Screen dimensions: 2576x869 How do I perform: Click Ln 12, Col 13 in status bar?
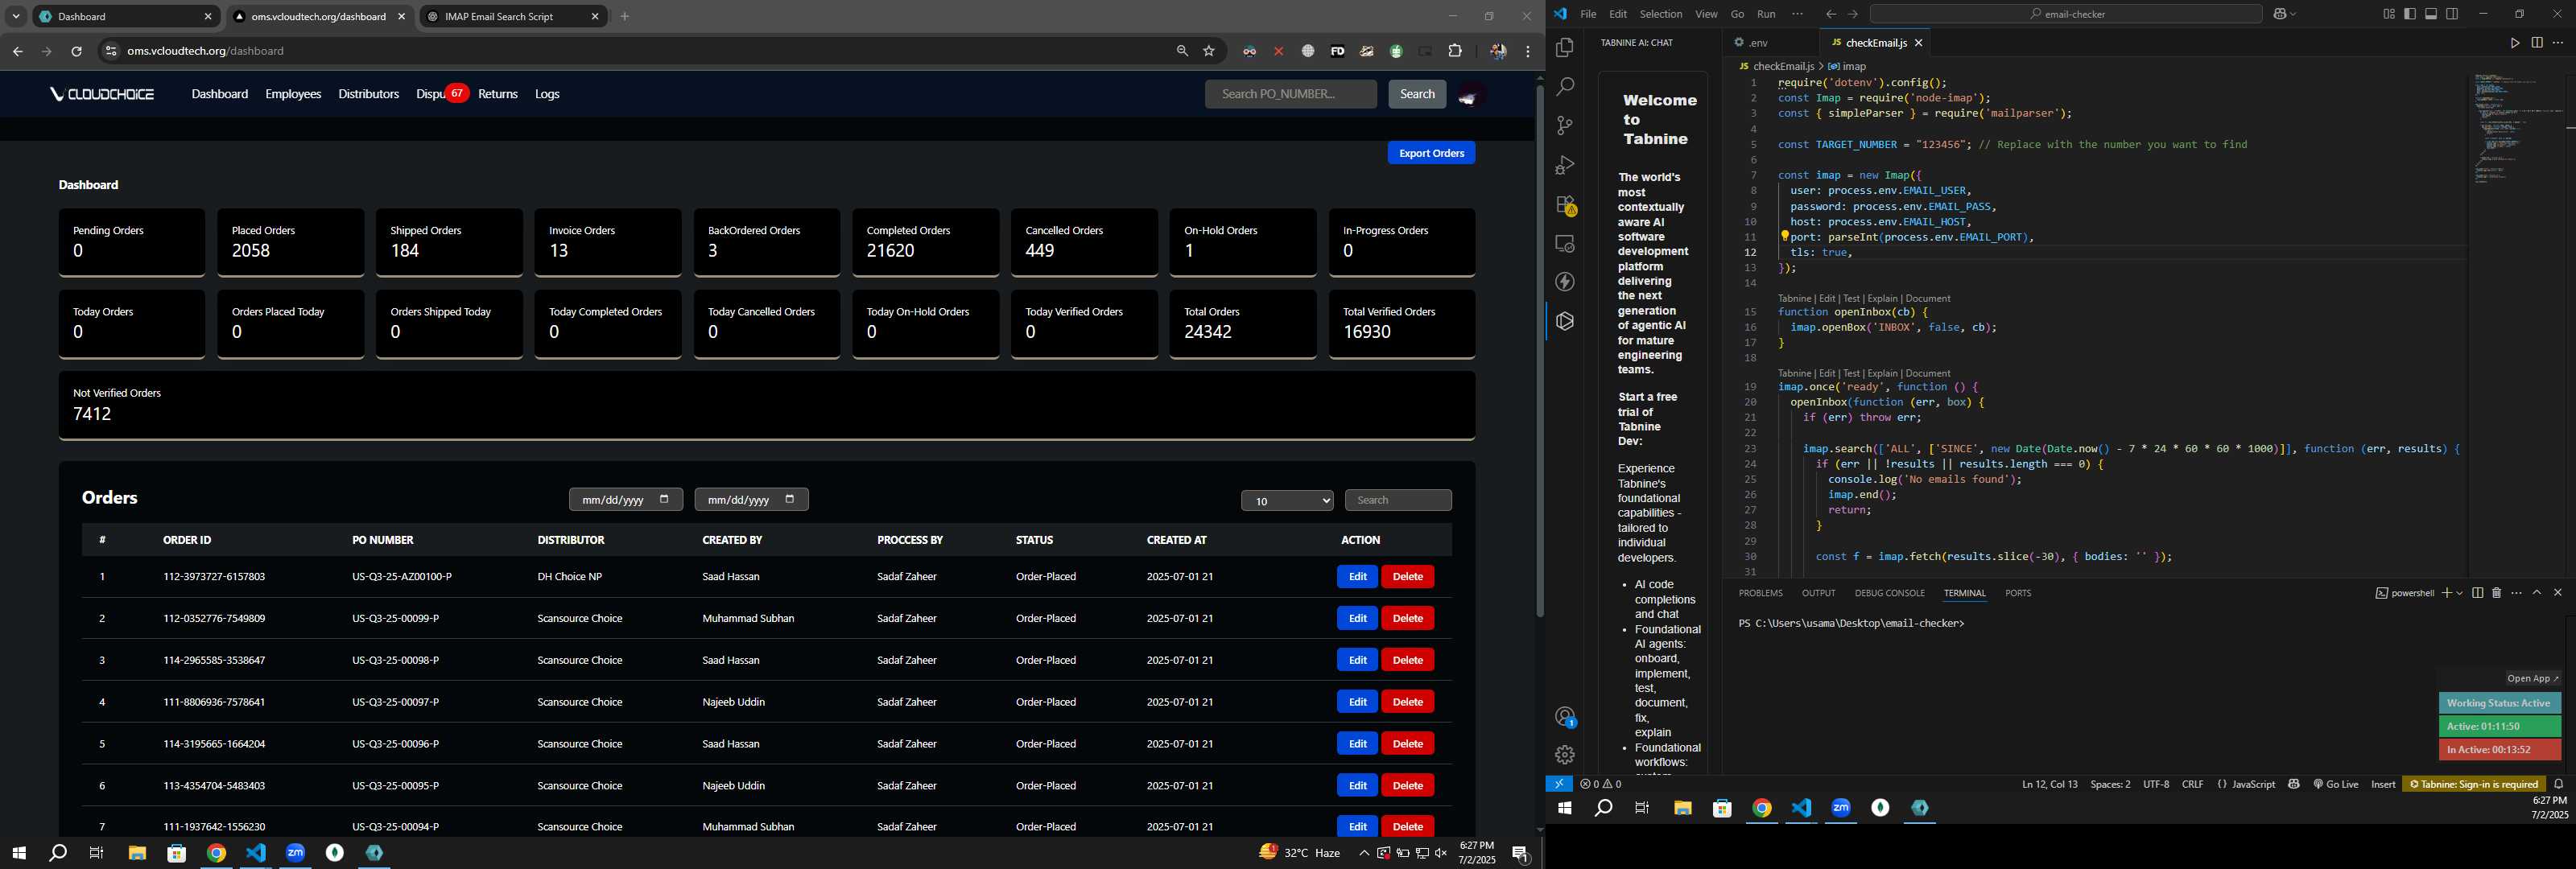click(2049, 784)
